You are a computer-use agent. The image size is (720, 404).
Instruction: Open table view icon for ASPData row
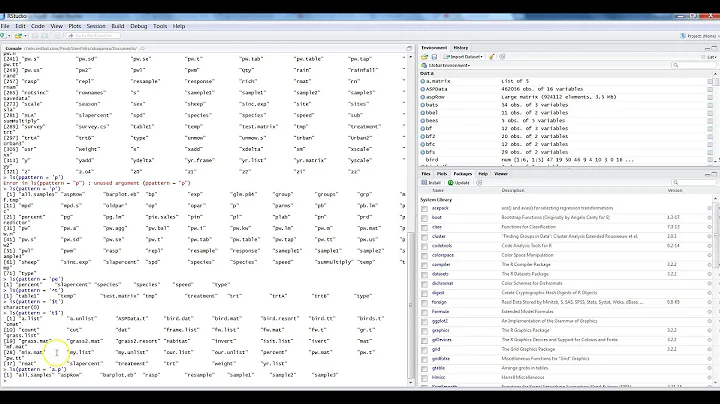point(710,89)
